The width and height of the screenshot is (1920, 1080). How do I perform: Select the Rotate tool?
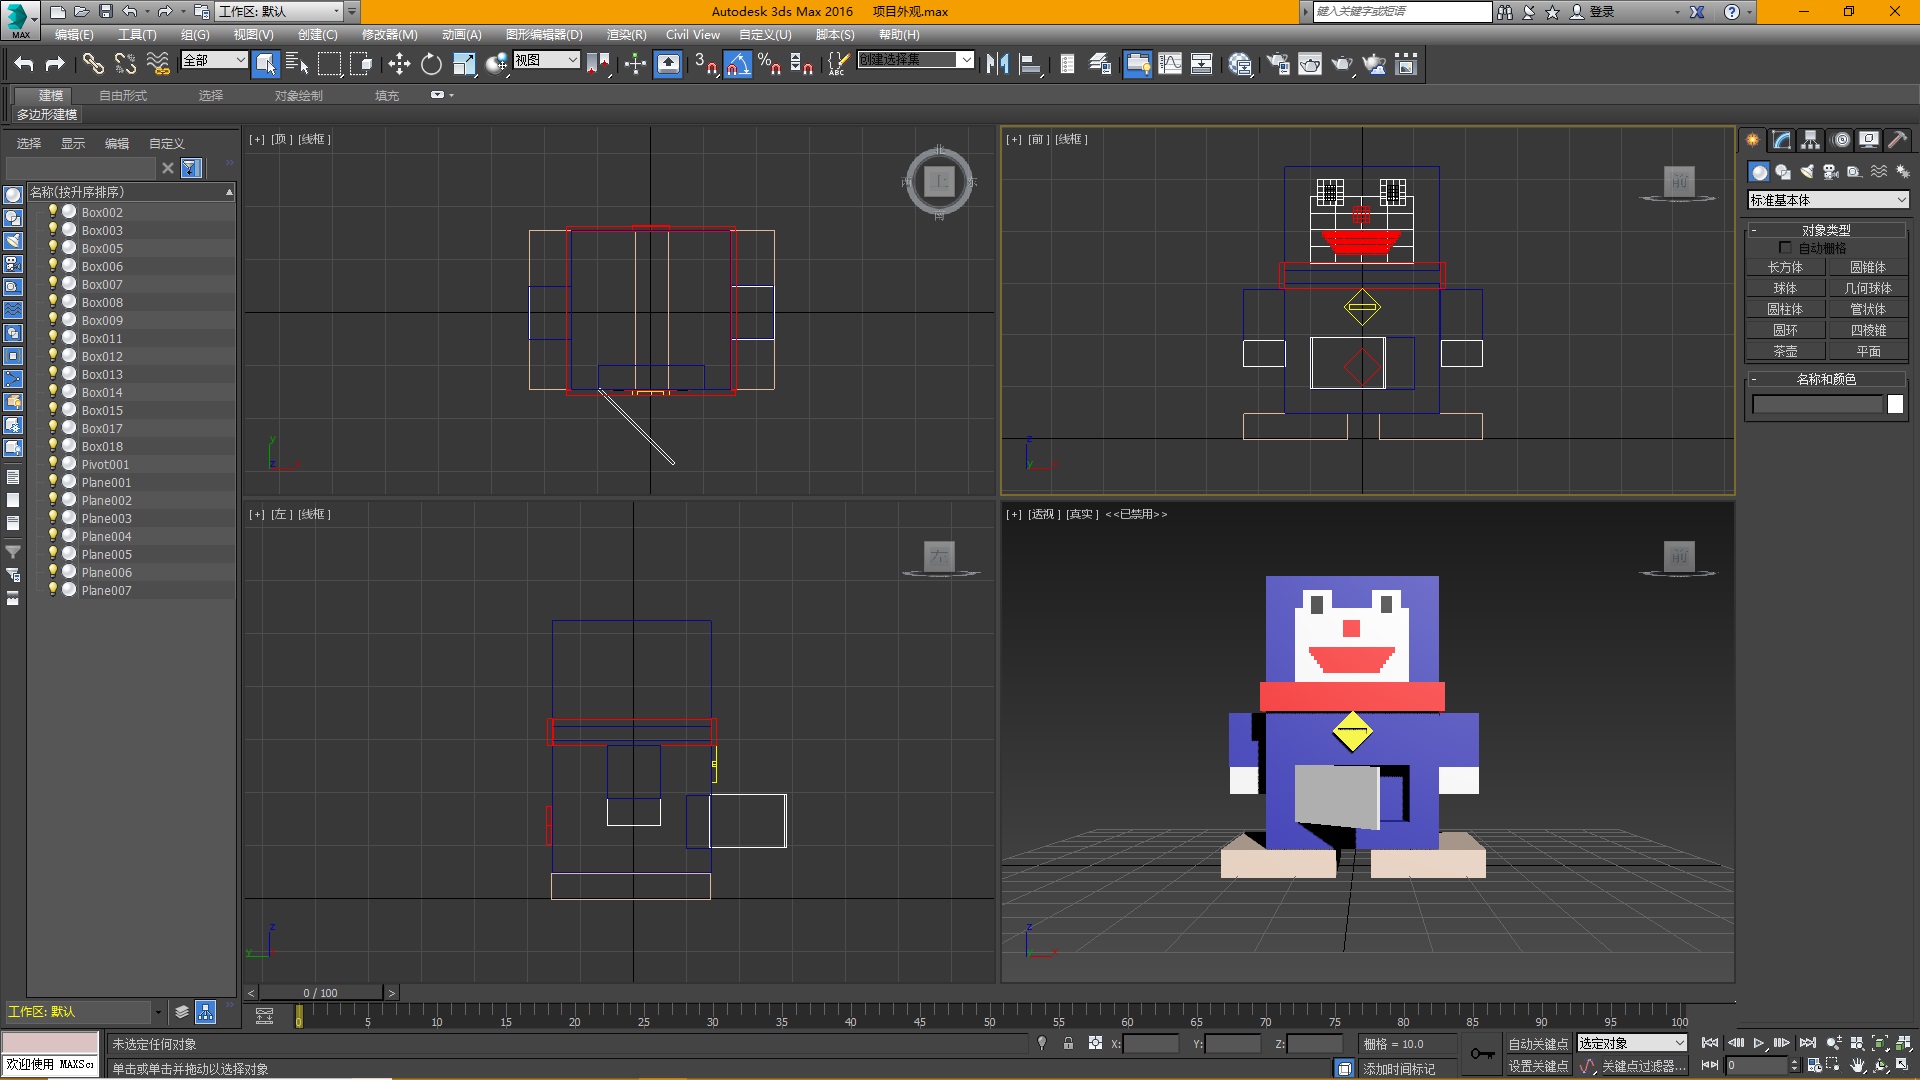(x=431, y=64)
